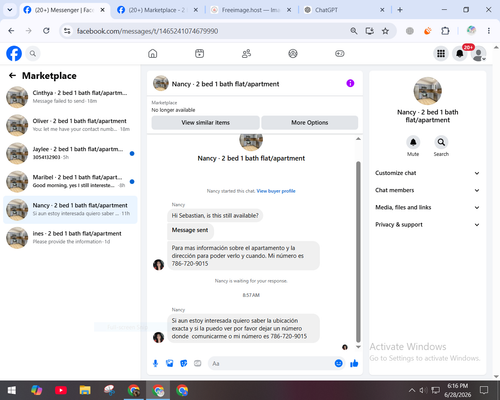Open the emoji picker smiley icon
Viewport: 500px width, 400px height.
338,363
